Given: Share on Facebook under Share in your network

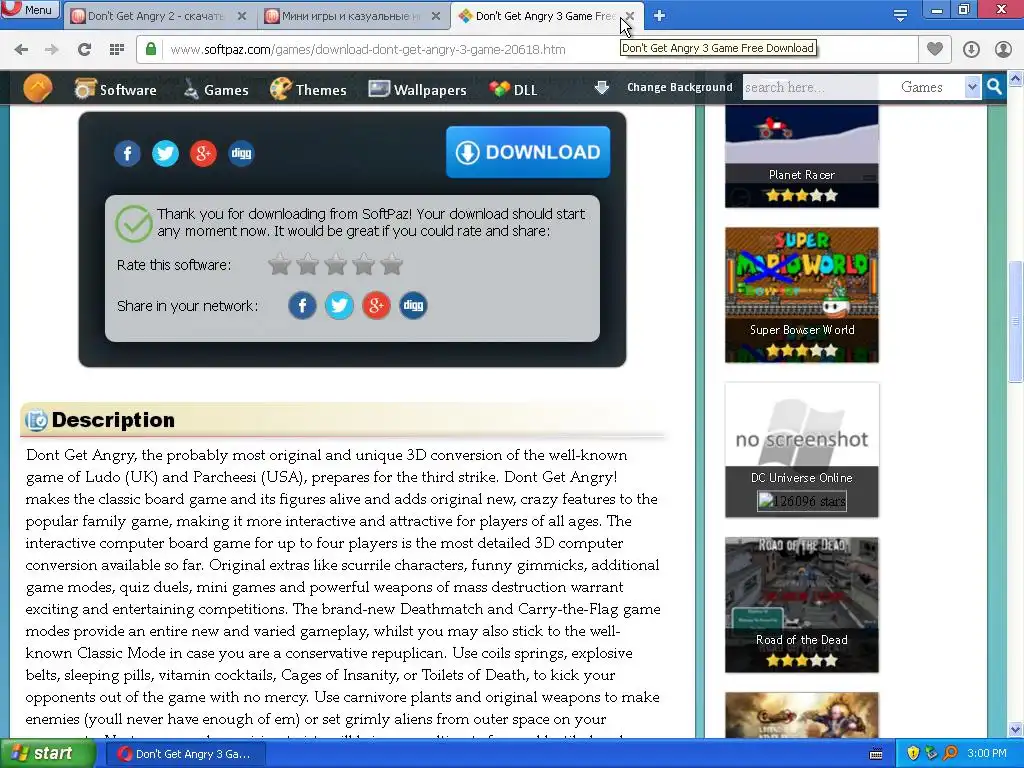Looking at the screenshot, I should coord(302,306).
